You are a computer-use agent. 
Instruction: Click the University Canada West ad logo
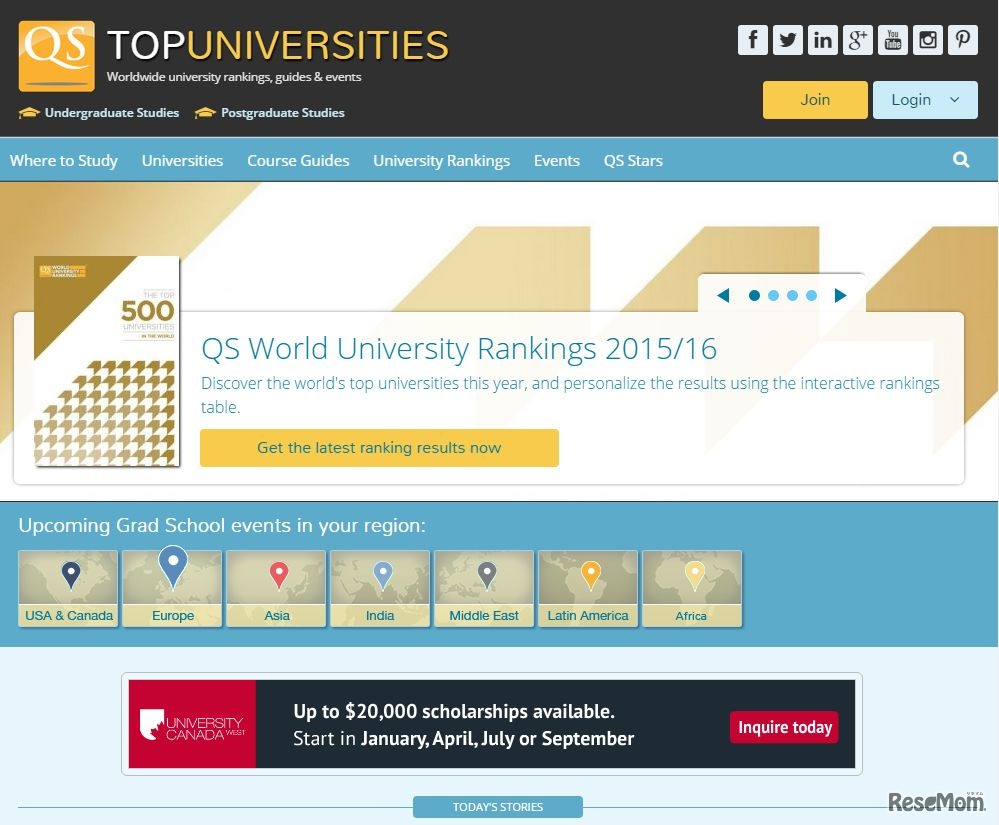point(192,724)
